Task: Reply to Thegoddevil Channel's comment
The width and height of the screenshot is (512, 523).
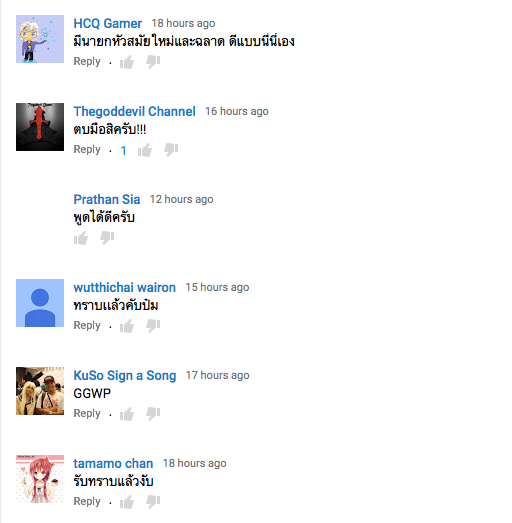Action: tap(87, 150)
